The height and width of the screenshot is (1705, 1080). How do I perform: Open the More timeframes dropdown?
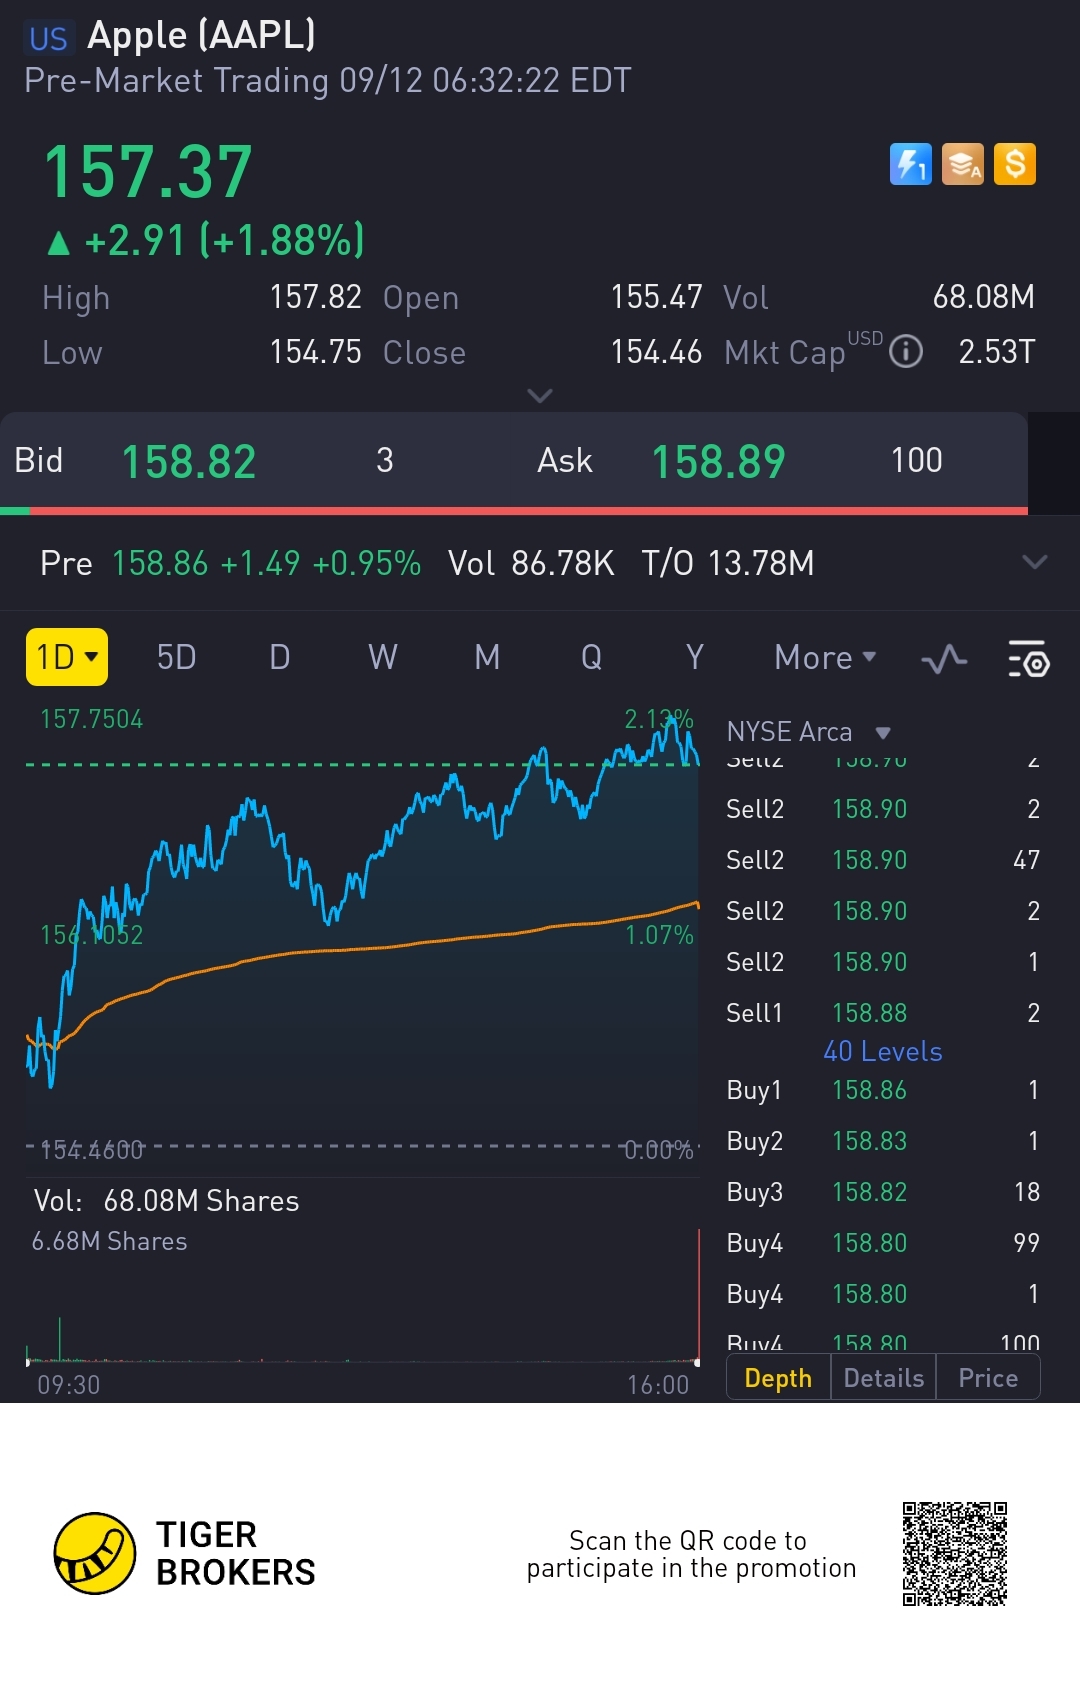pyautogui.click(x=825, y=658)
